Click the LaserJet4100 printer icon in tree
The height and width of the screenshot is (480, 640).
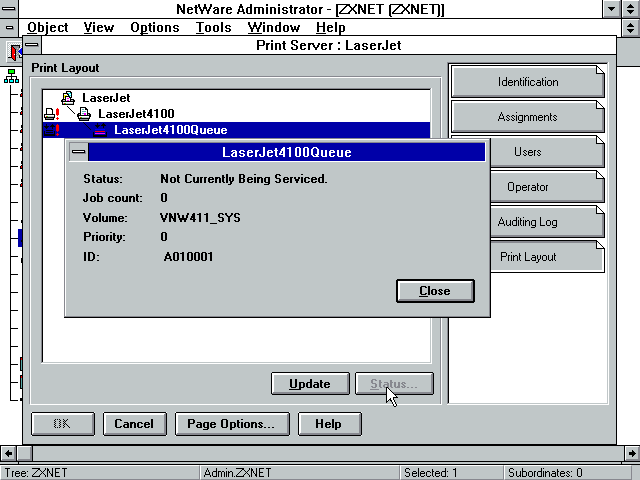(84, 114)
